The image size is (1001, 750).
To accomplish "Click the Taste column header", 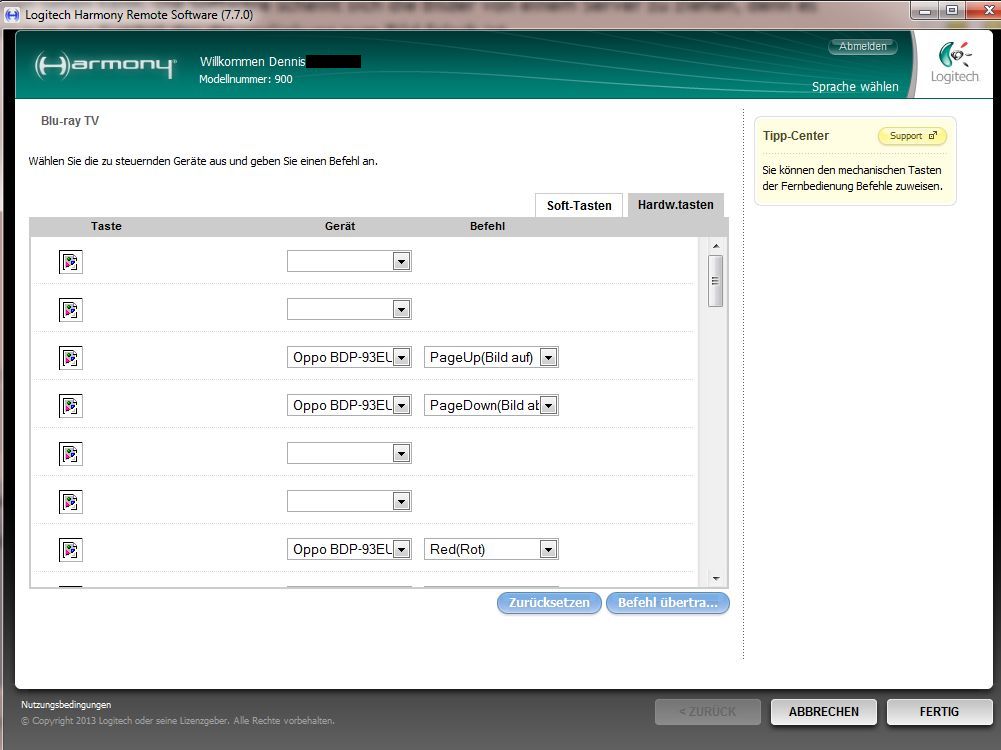I will [106, 226].
